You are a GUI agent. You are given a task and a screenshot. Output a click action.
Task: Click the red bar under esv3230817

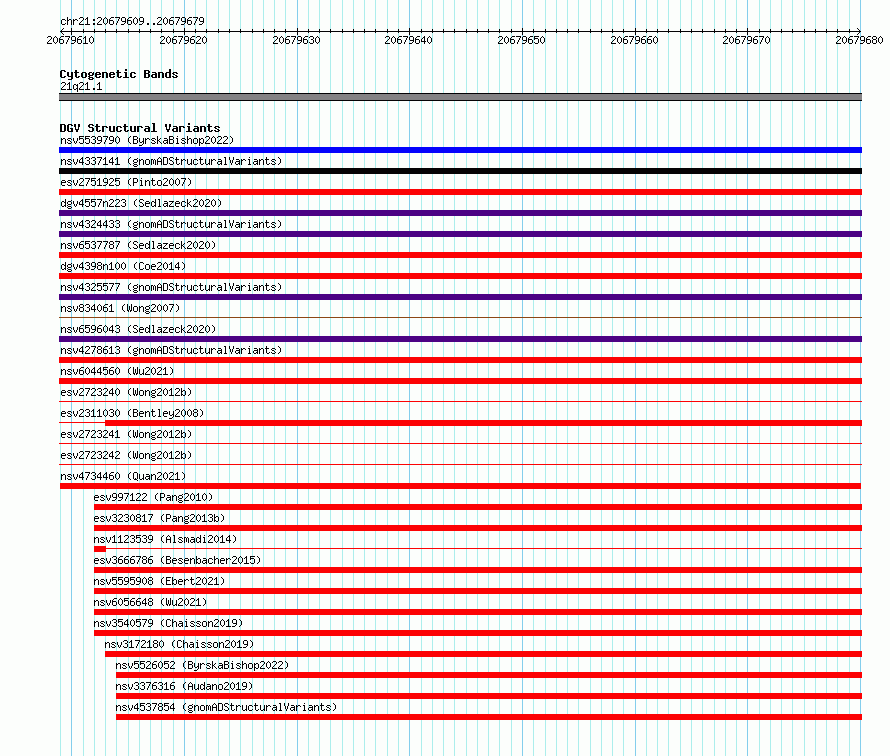[478, 528]
